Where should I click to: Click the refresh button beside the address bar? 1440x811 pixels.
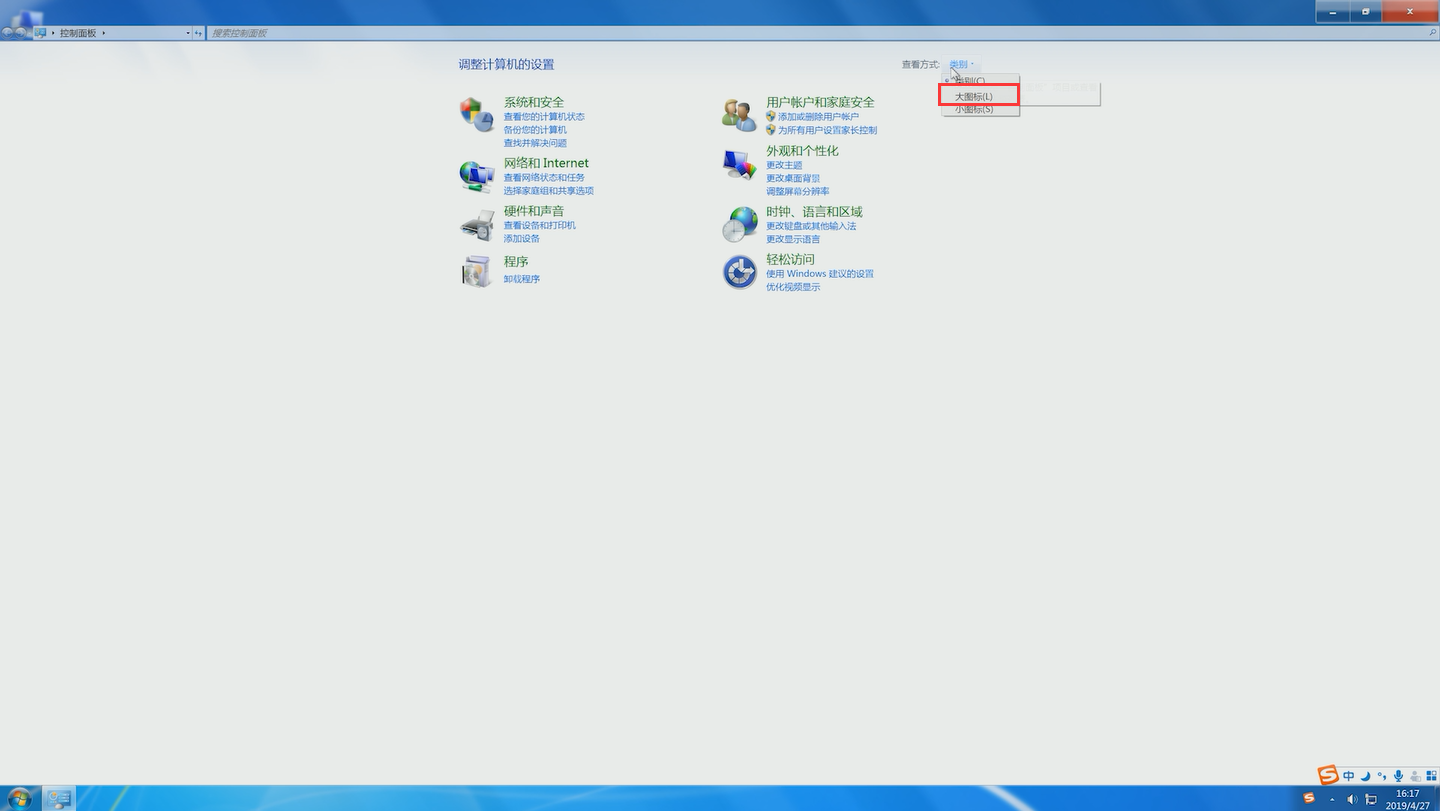[x=198, y=33]
